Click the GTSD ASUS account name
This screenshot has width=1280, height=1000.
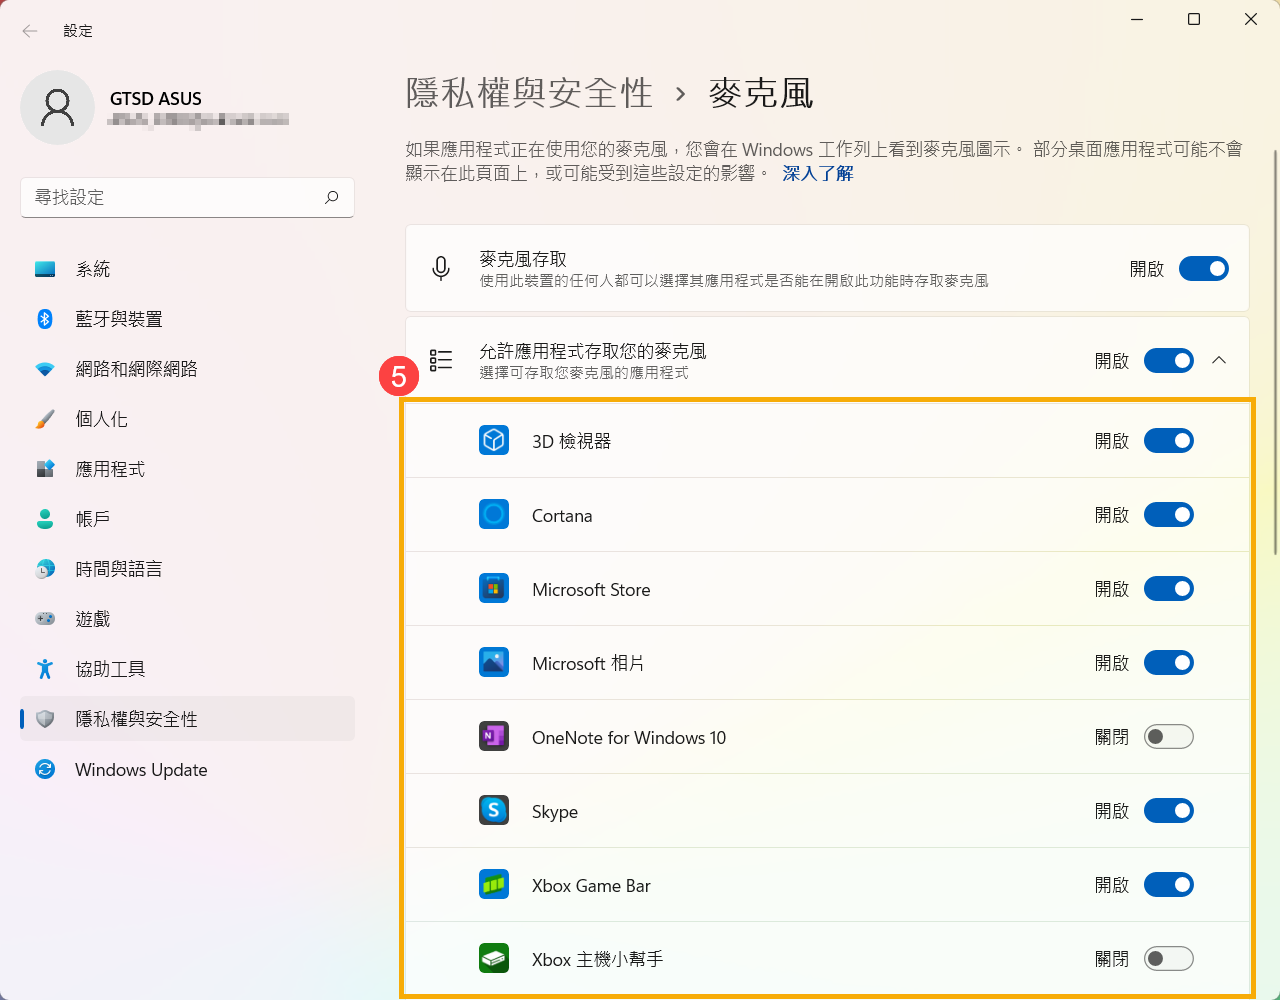[x=156, y=98]
